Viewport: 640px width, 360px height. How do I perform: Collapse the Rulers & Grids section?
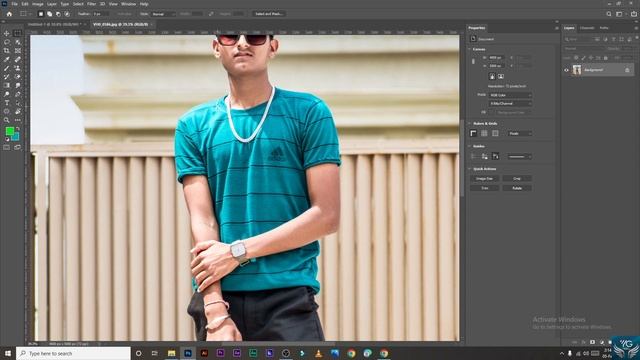click(x=469, y=123)
